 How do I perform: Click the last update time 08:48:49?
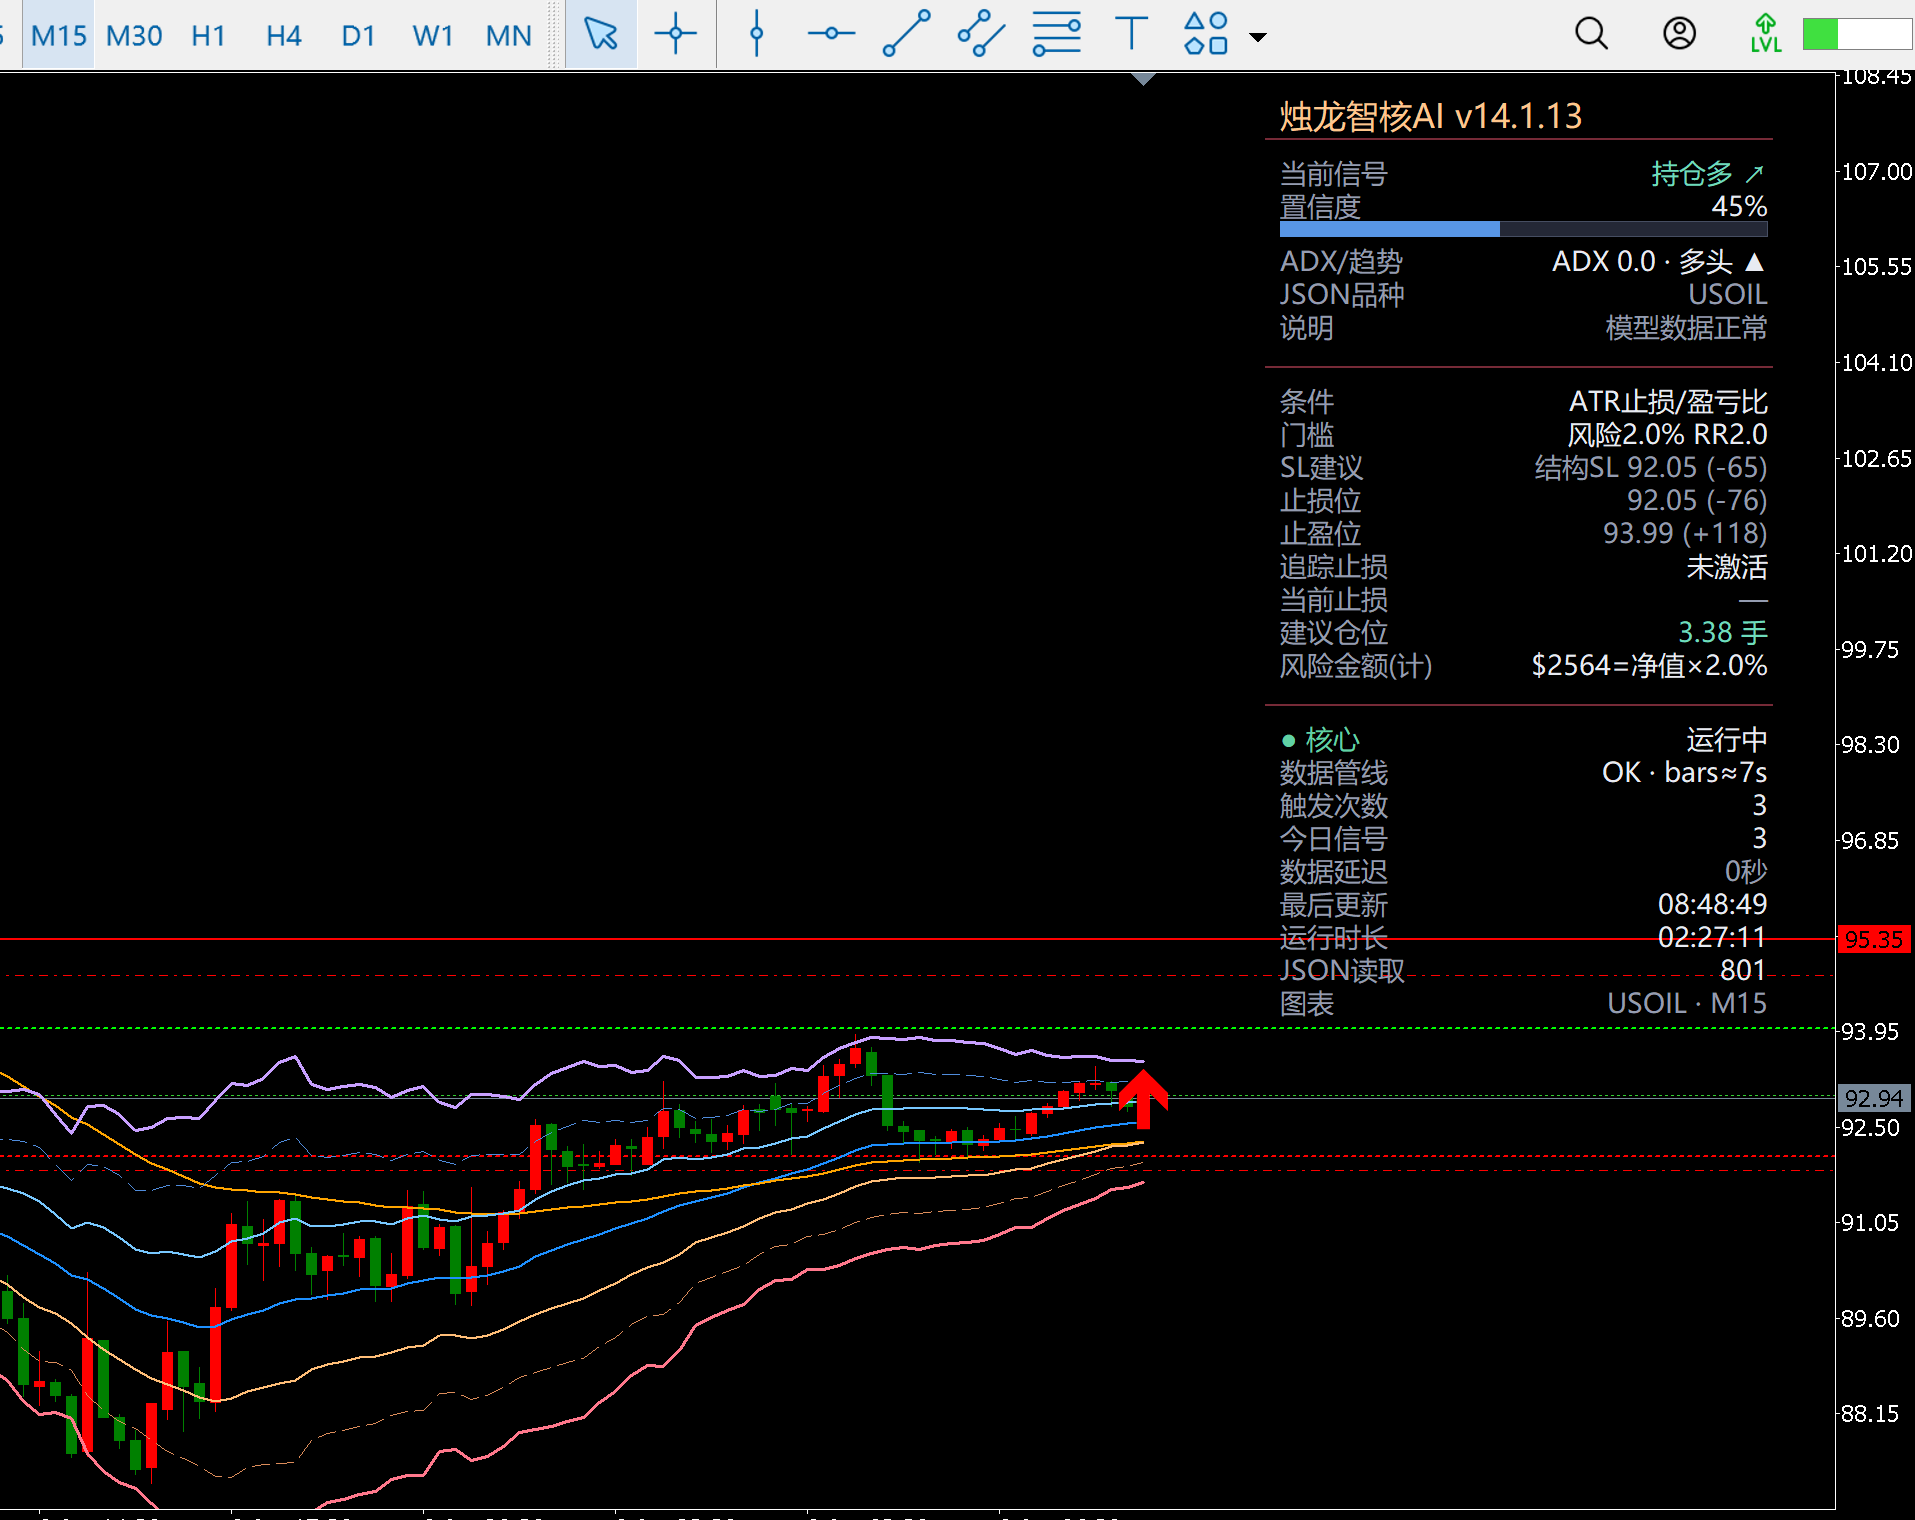[1712, 905]
